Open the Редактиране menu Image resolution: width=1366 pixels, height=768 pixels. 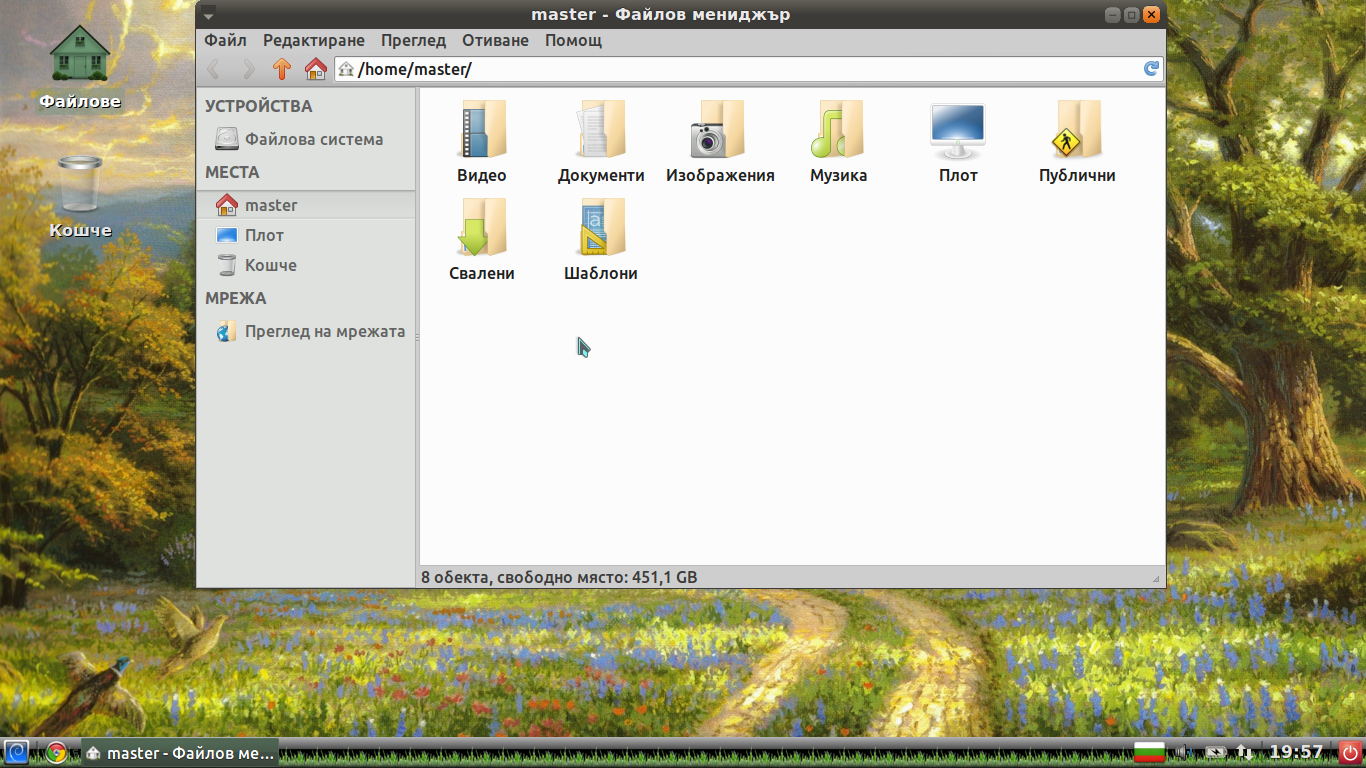pyautogui.click(x=314, y=41)
